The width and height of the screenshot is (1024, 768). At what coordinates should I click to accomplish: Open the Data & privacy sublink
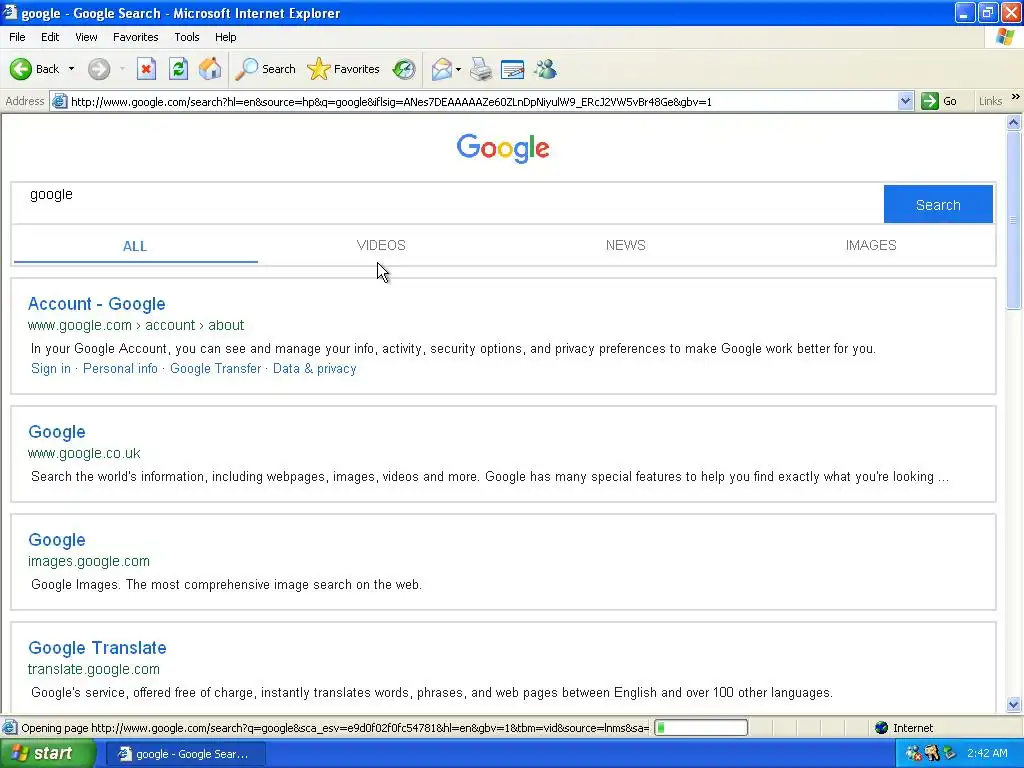pos(315,368)
